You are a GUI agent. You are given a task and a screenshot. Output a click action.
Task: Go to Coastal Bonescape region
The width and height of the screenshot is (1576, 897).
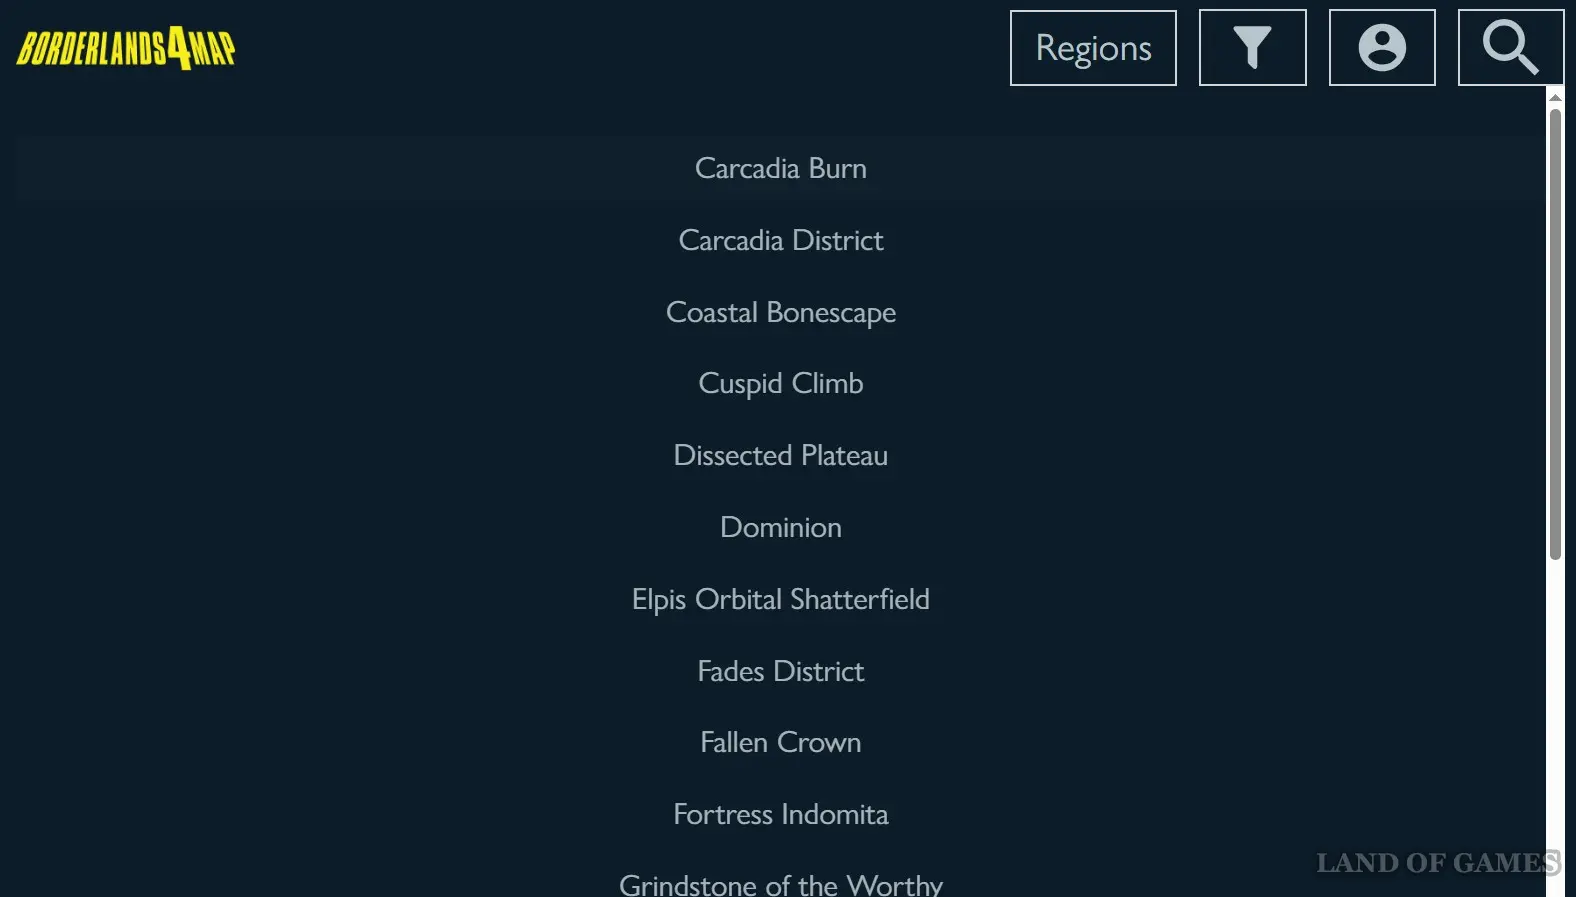click(x=781, y=312)
